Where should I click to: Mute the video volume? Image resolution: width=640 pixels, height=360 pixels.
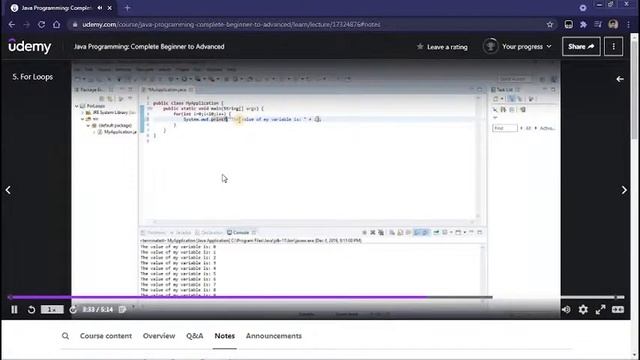click(x=566, y=310)
